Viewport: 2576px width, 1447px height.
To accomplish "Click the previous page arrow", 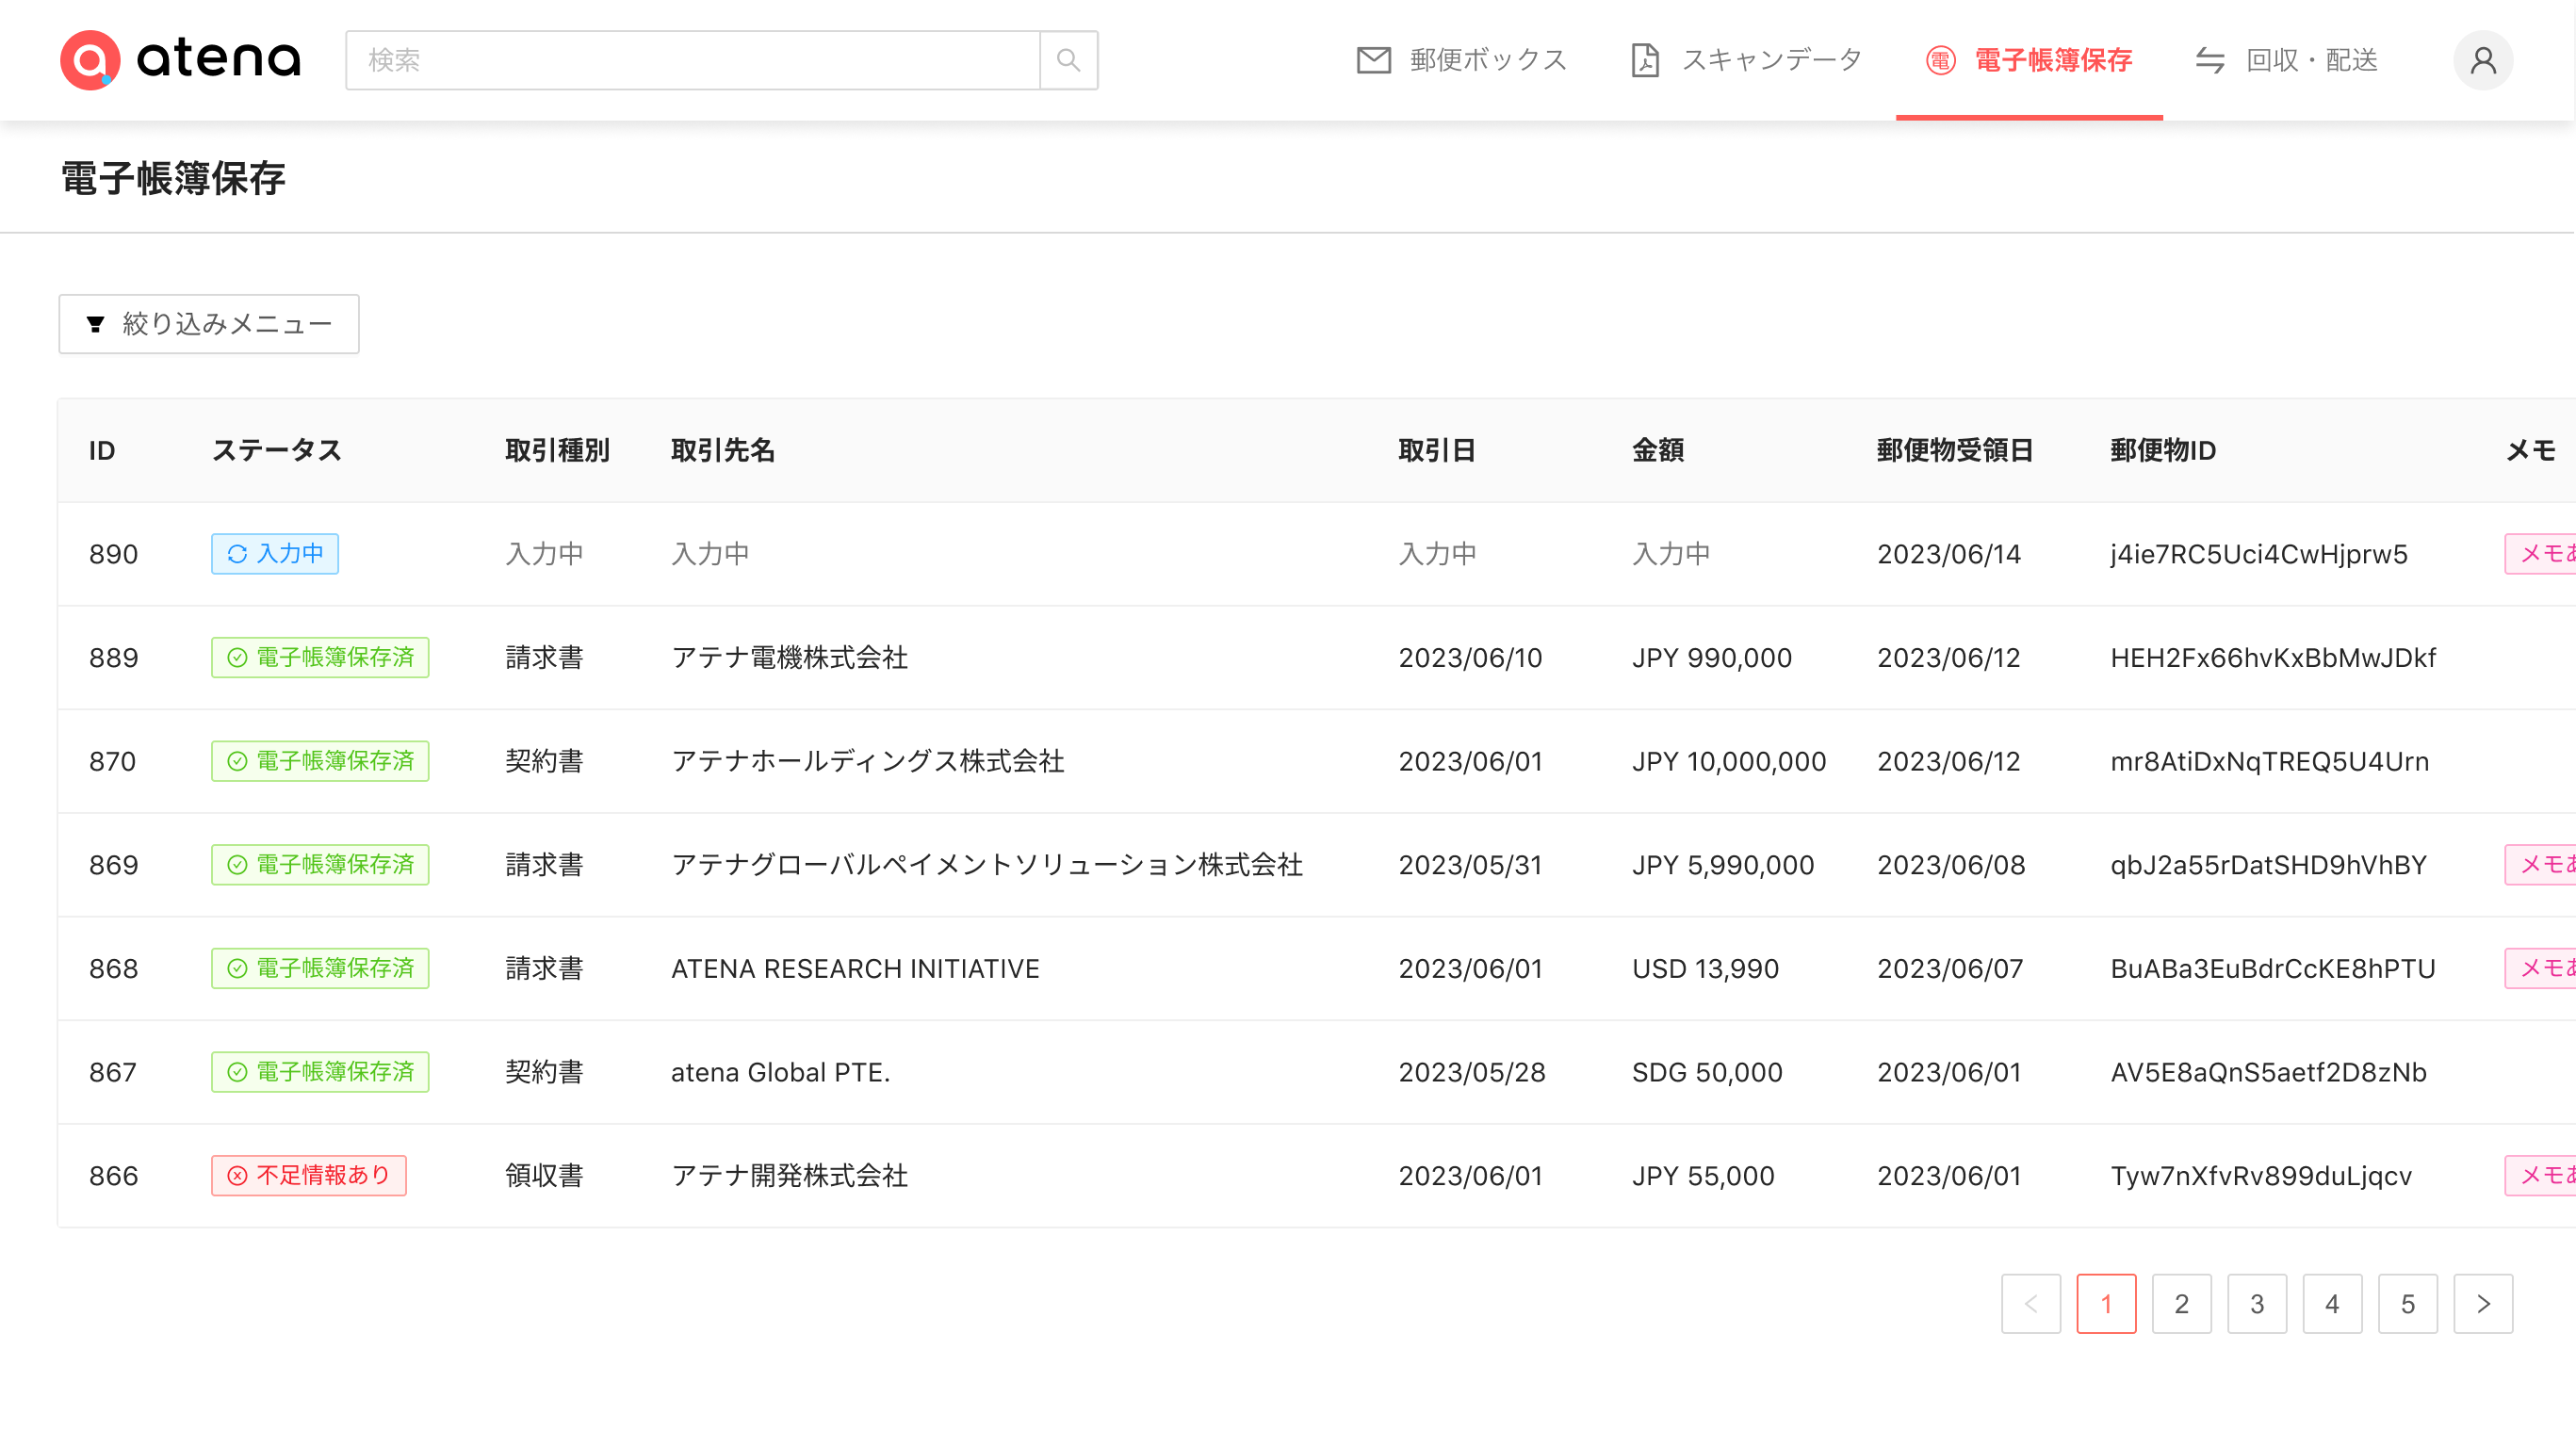I will coord(2030,1303).
